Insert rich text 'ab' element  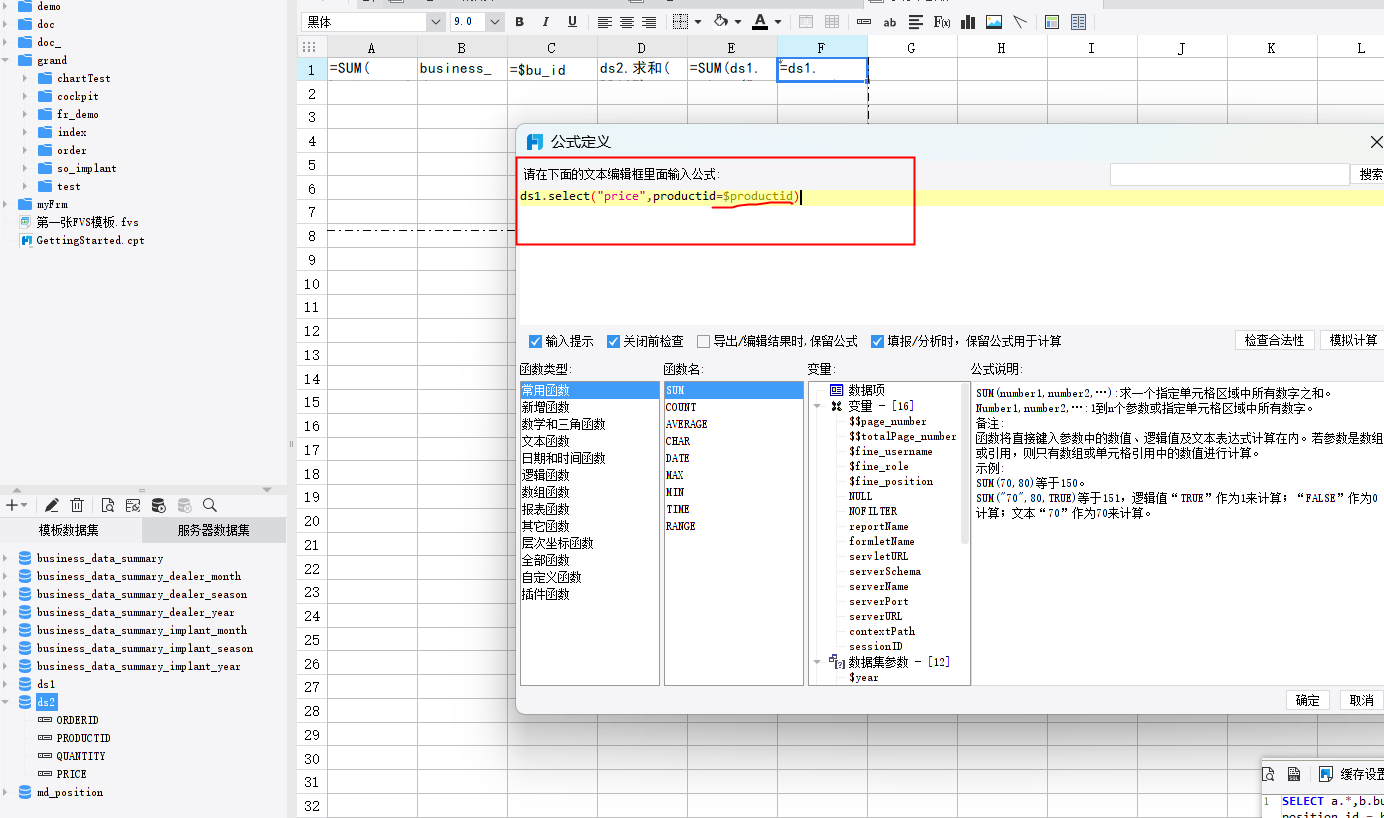click(x=890, y=22)
